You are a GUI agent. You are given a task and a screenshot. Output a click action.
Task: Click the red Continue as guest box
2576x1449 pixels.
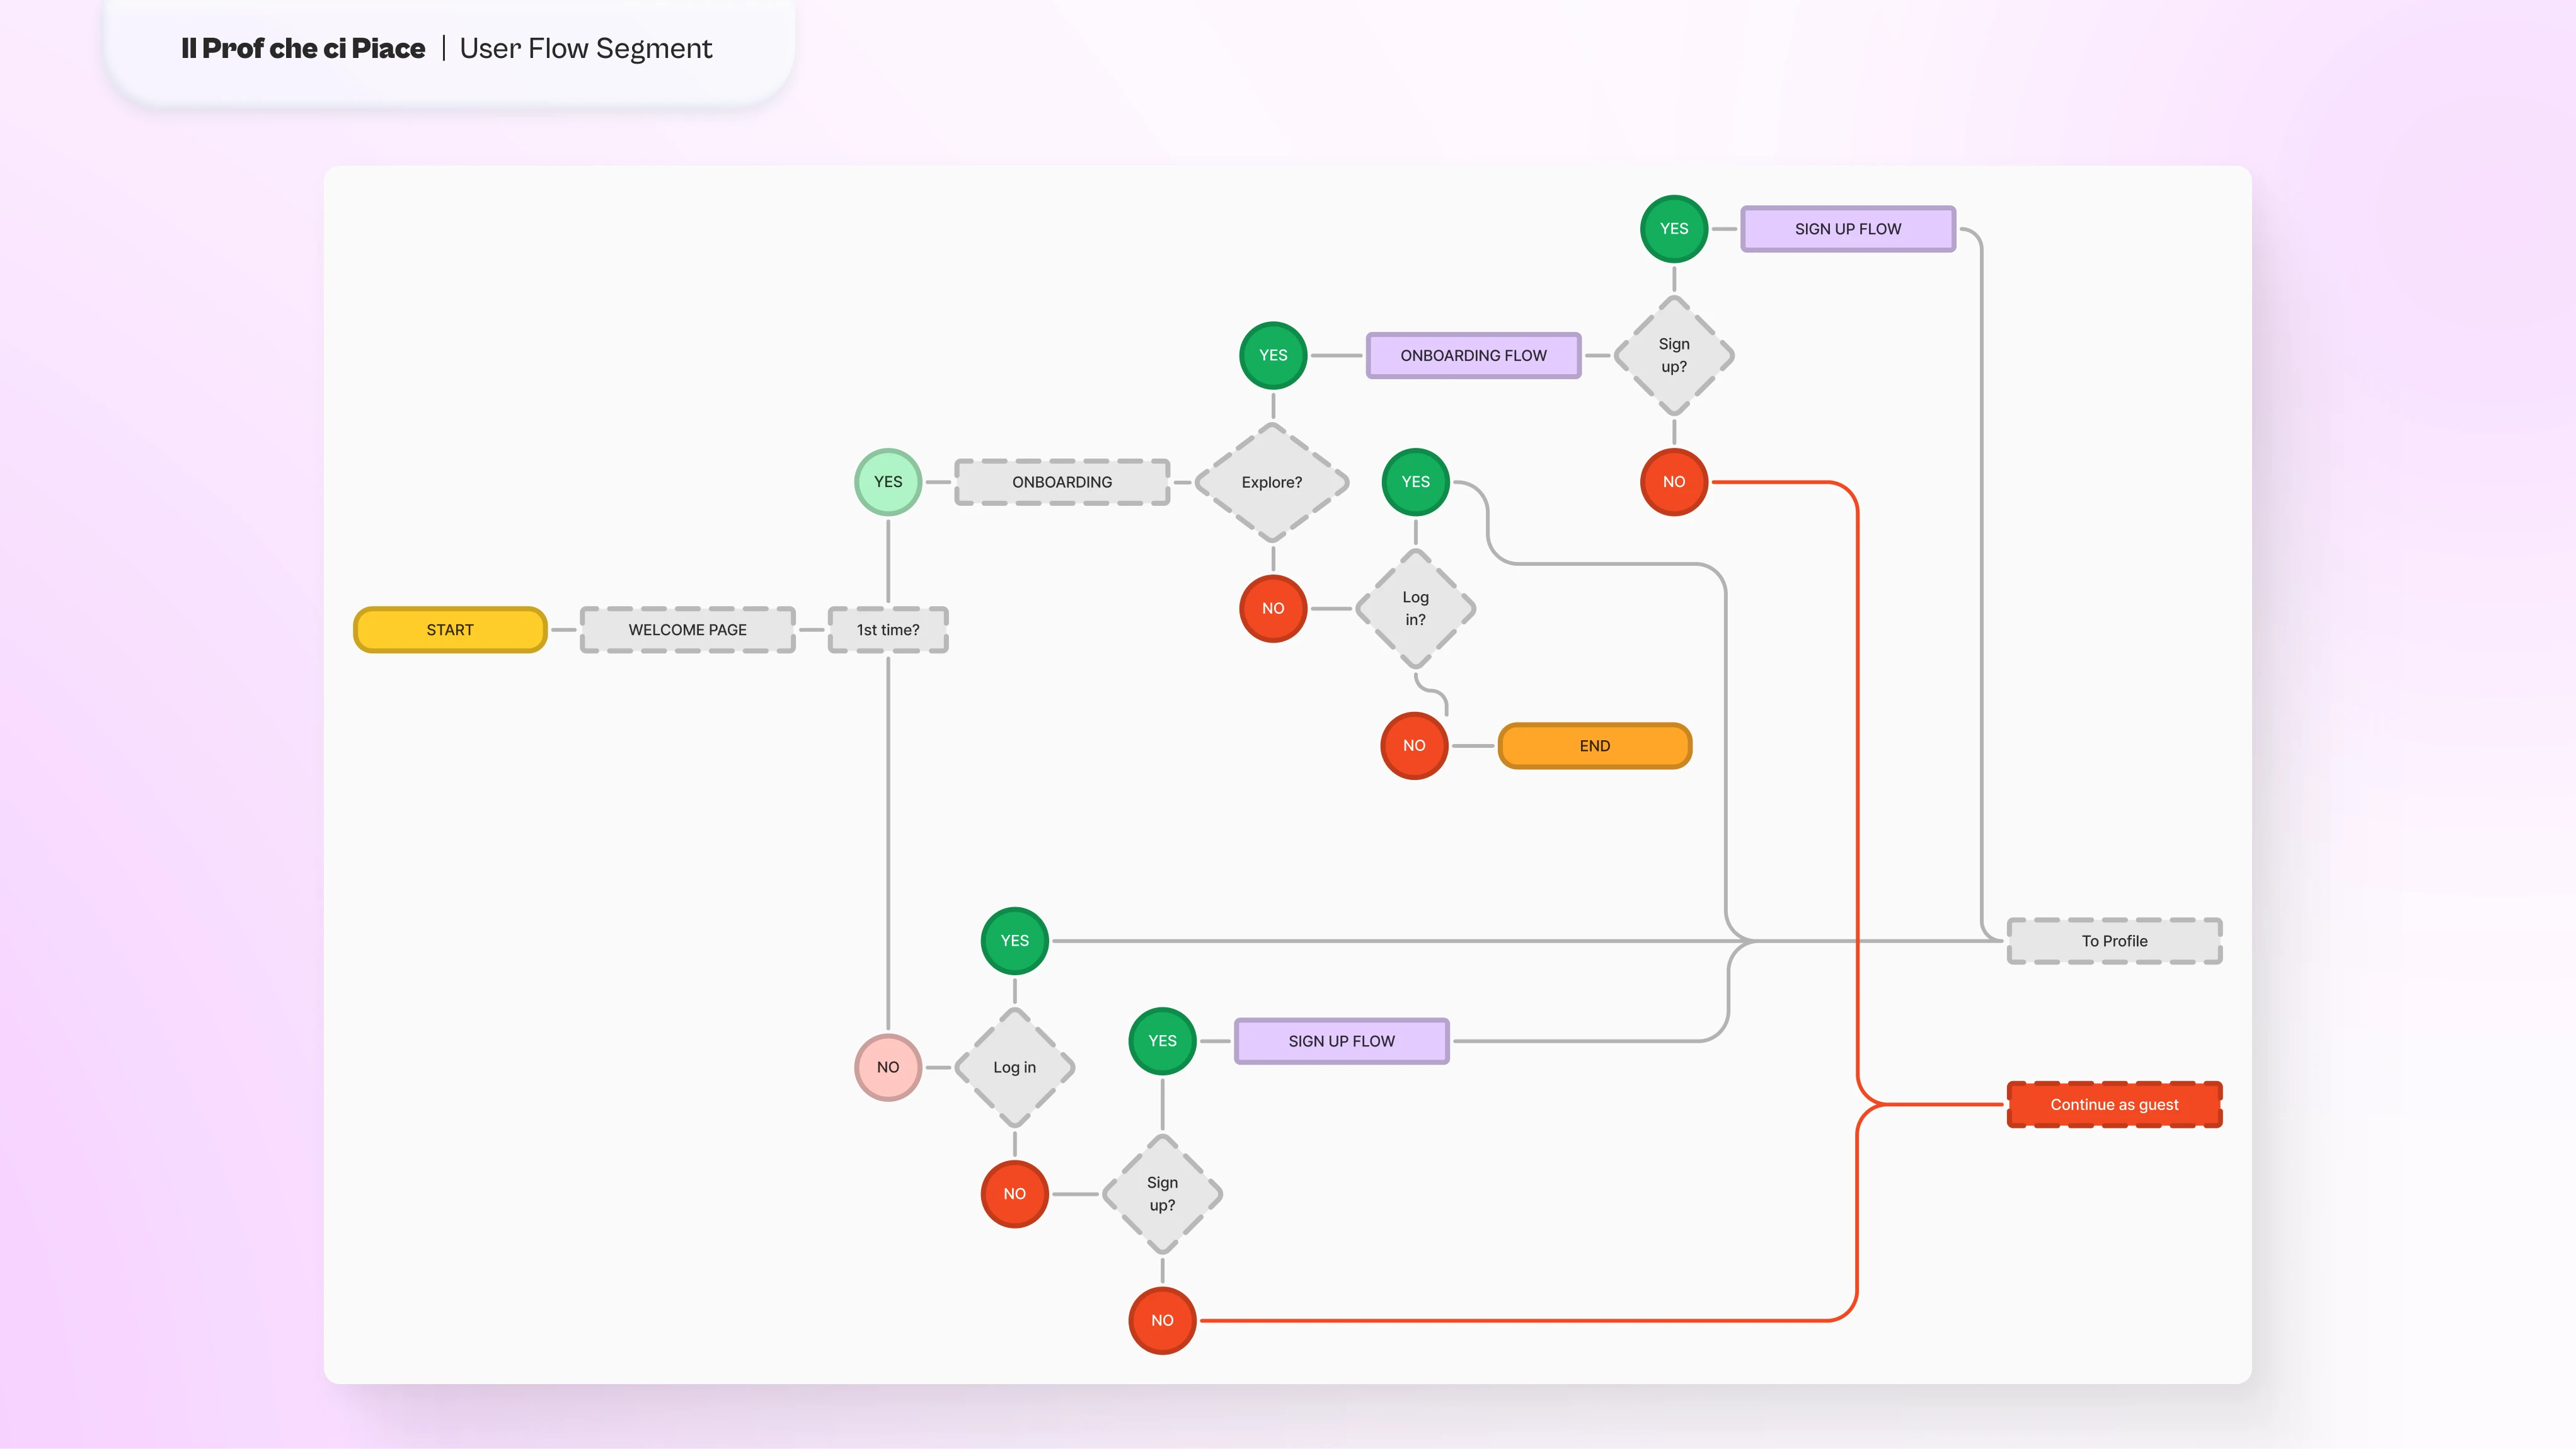(x=2114, y=1105)
